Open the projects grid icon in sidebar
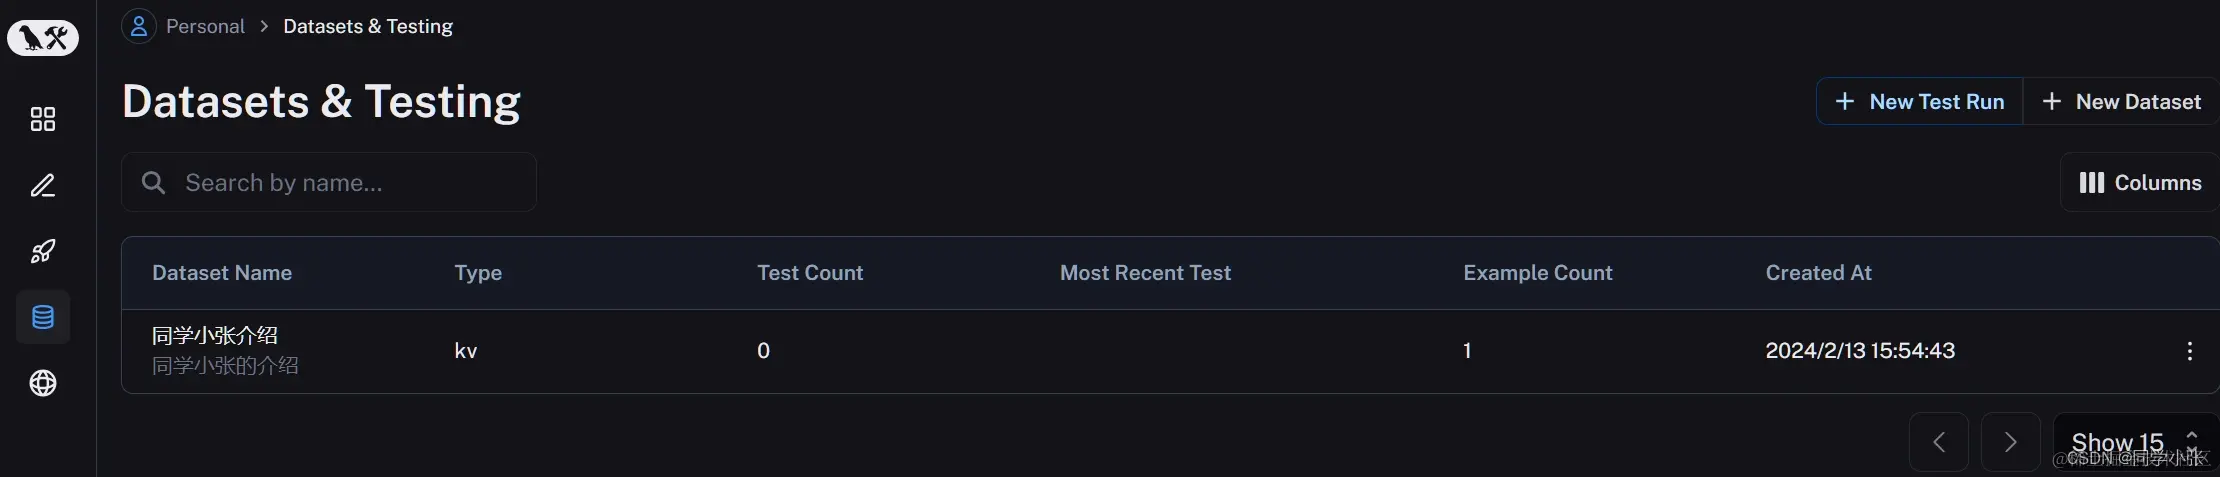The height and width of the screenshot is (477, 2220). [x=43, y=119]
